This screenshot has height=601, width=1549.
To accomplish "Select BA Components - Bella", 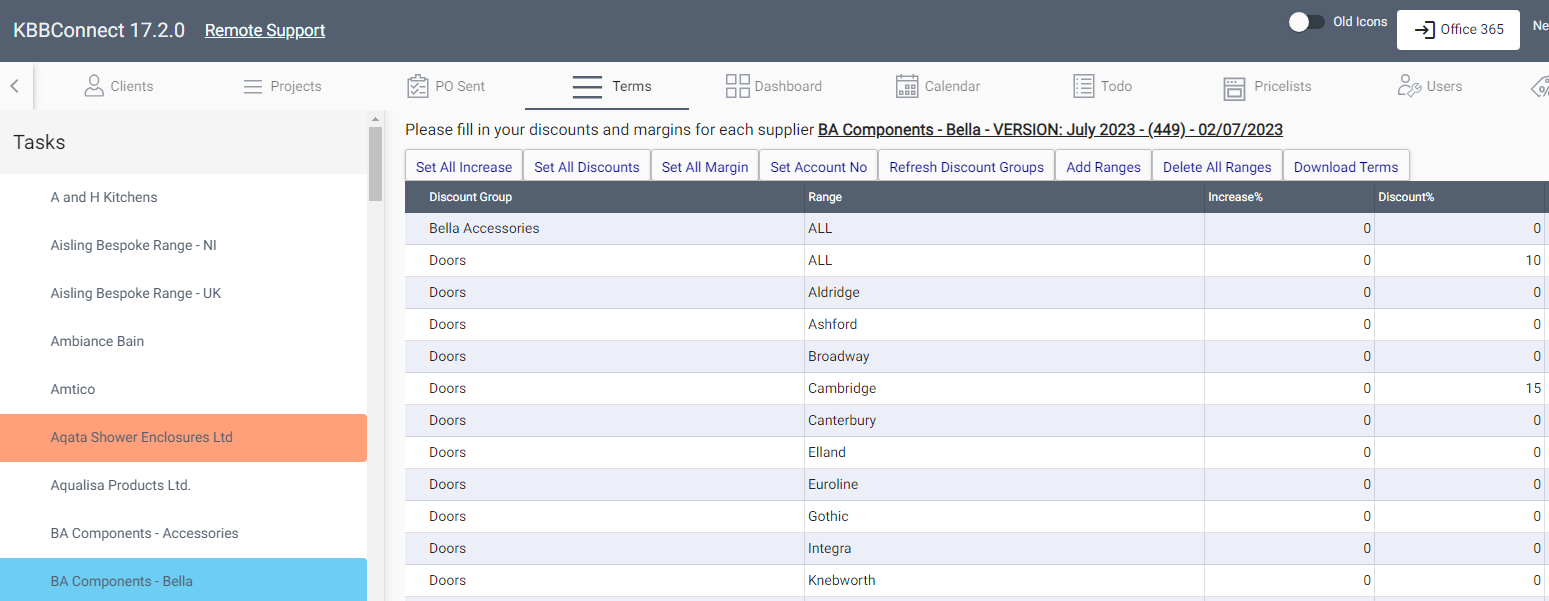I will [x=184, y=581].
